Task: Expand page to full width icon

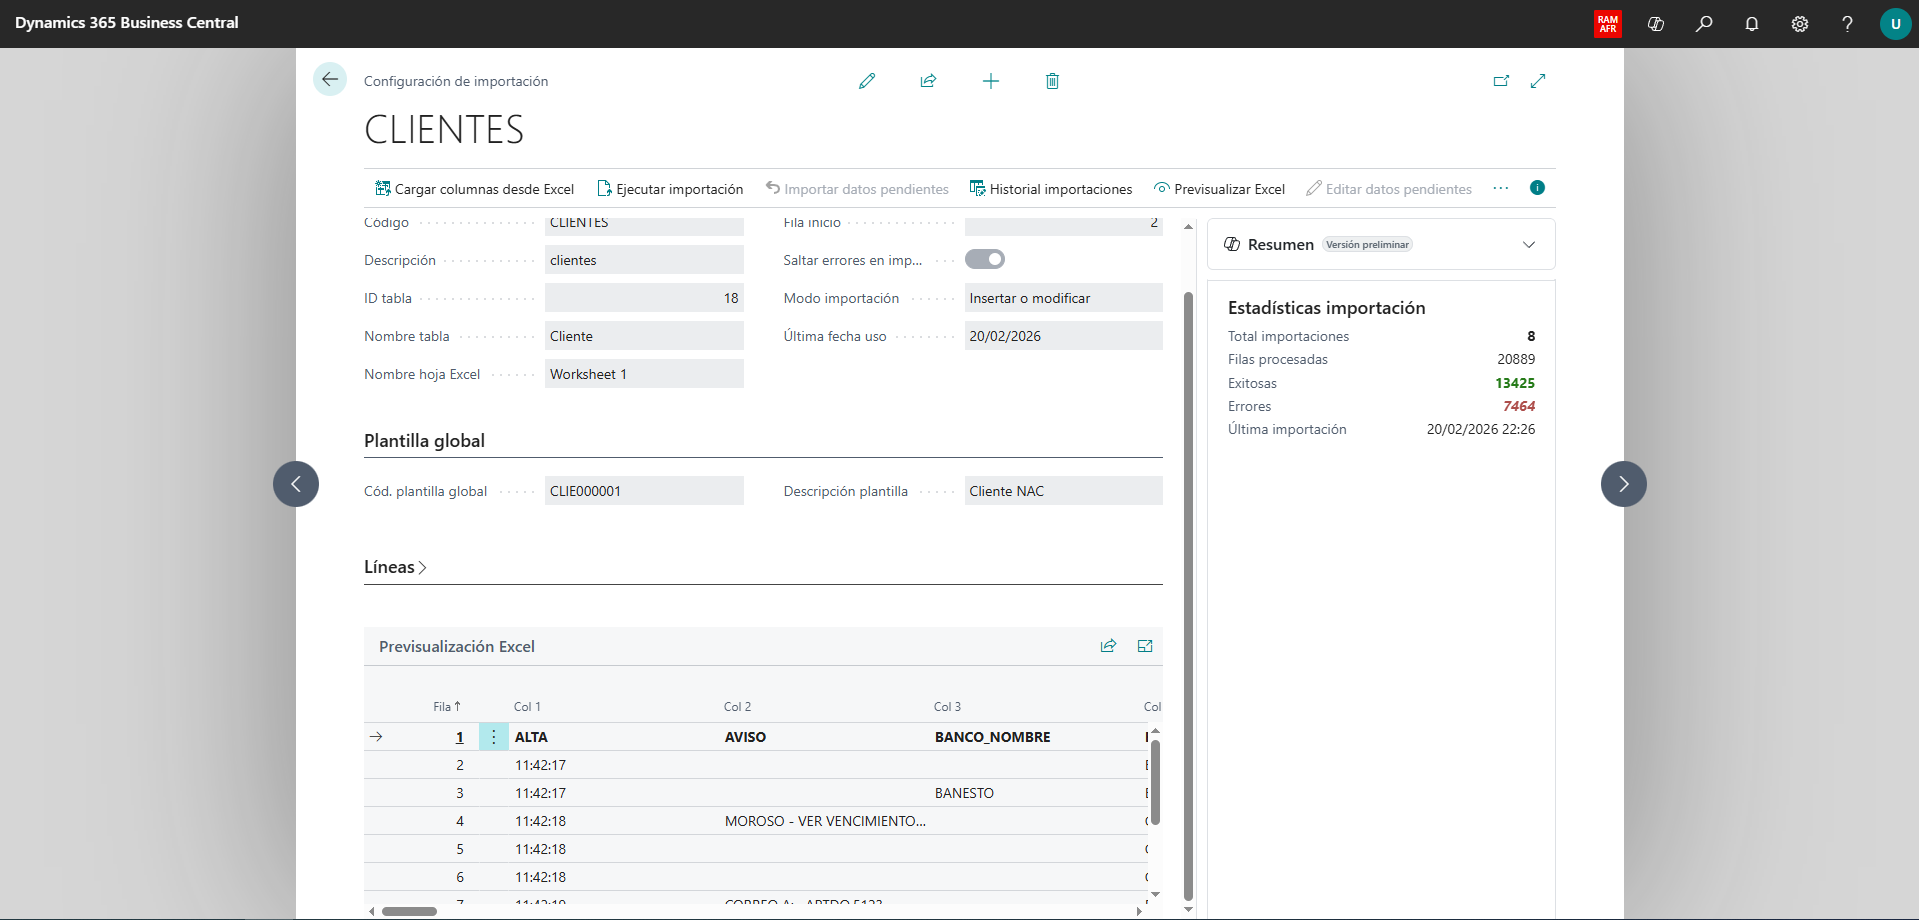Action: coord(1538,81)
